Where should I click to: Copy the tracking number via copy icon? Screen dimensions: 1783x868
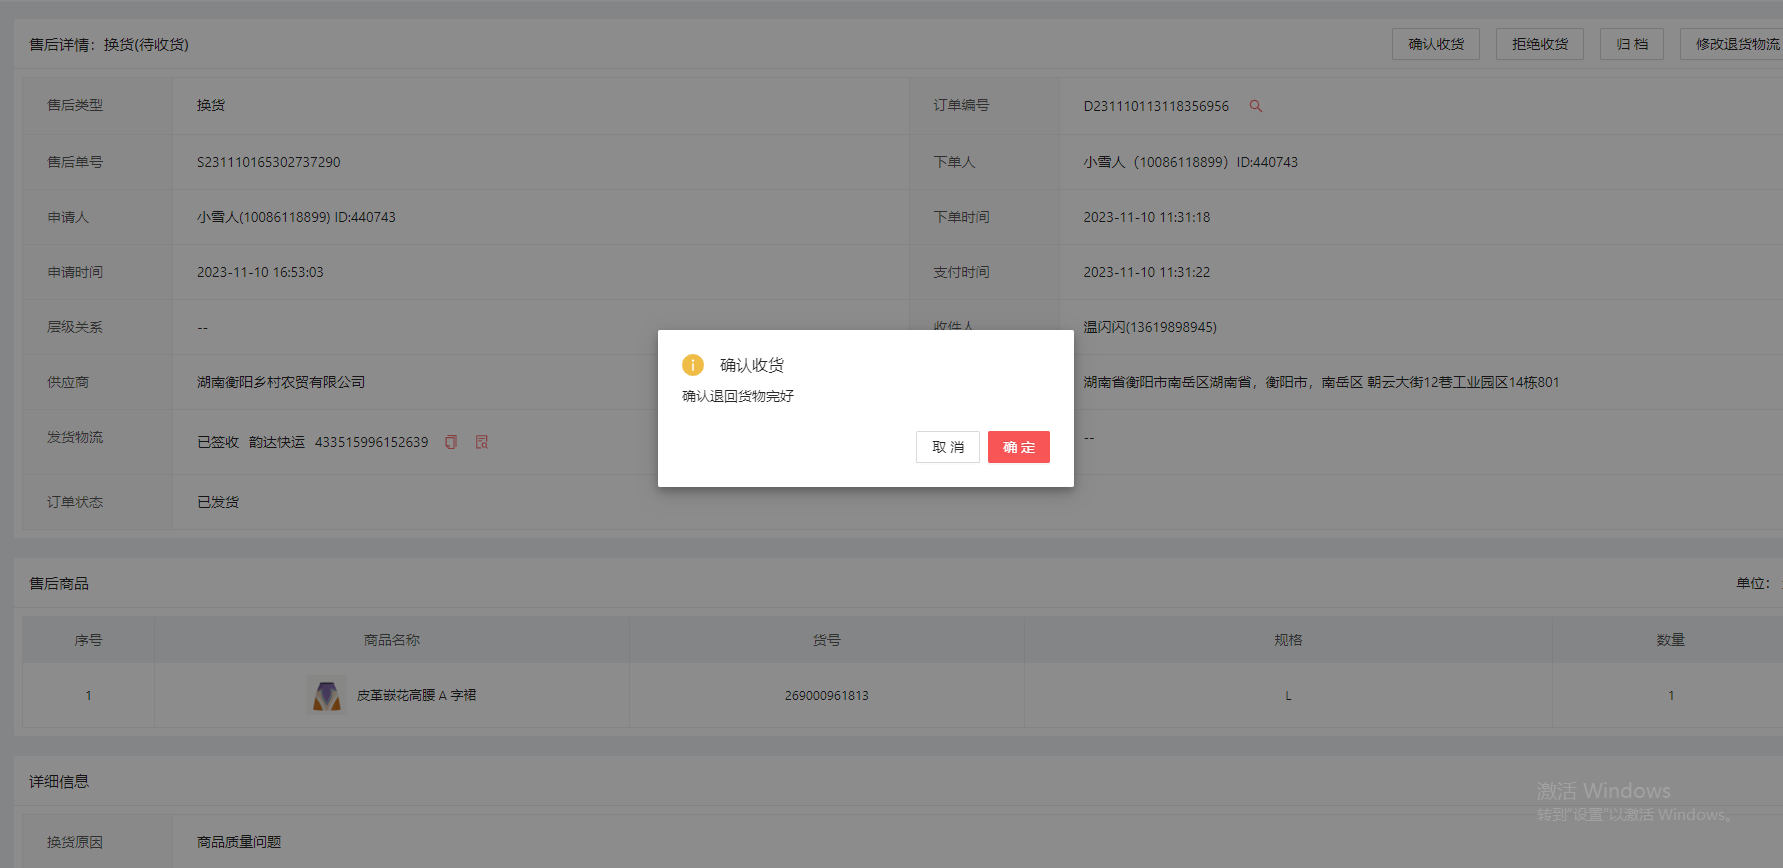pyautogui.click(x=451, y=442)
